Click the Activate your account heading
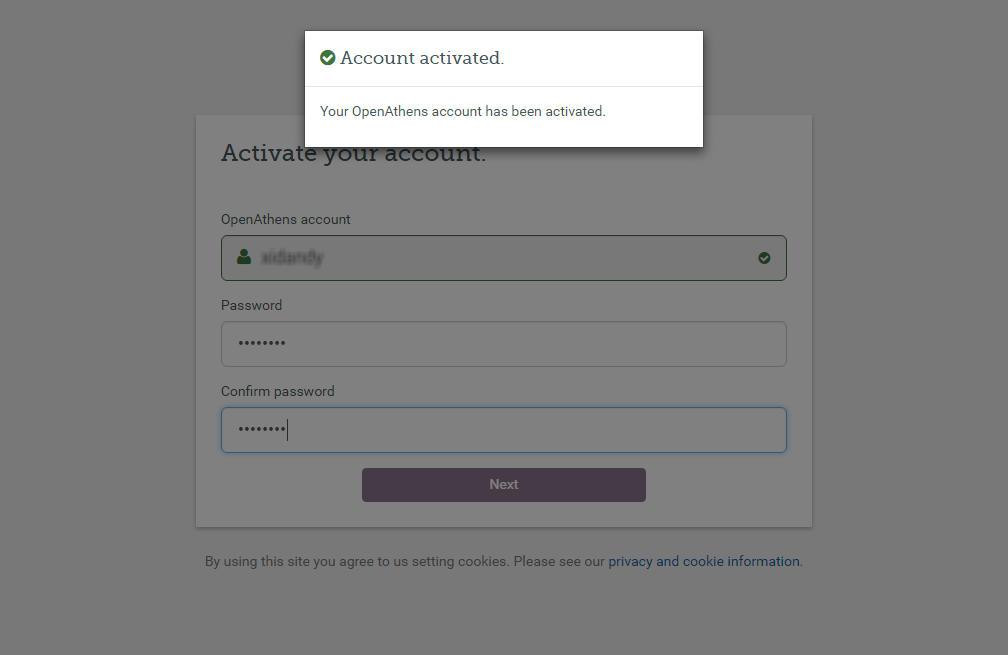 (352, 152)
